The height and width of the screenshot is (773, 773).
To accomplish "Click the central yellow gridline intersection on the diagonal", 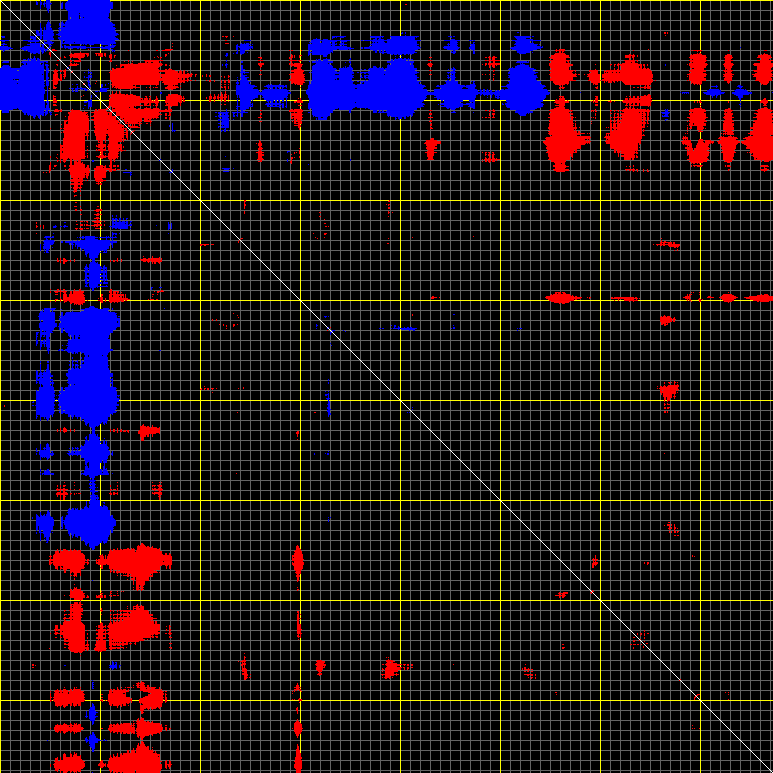I will (400, 400).
